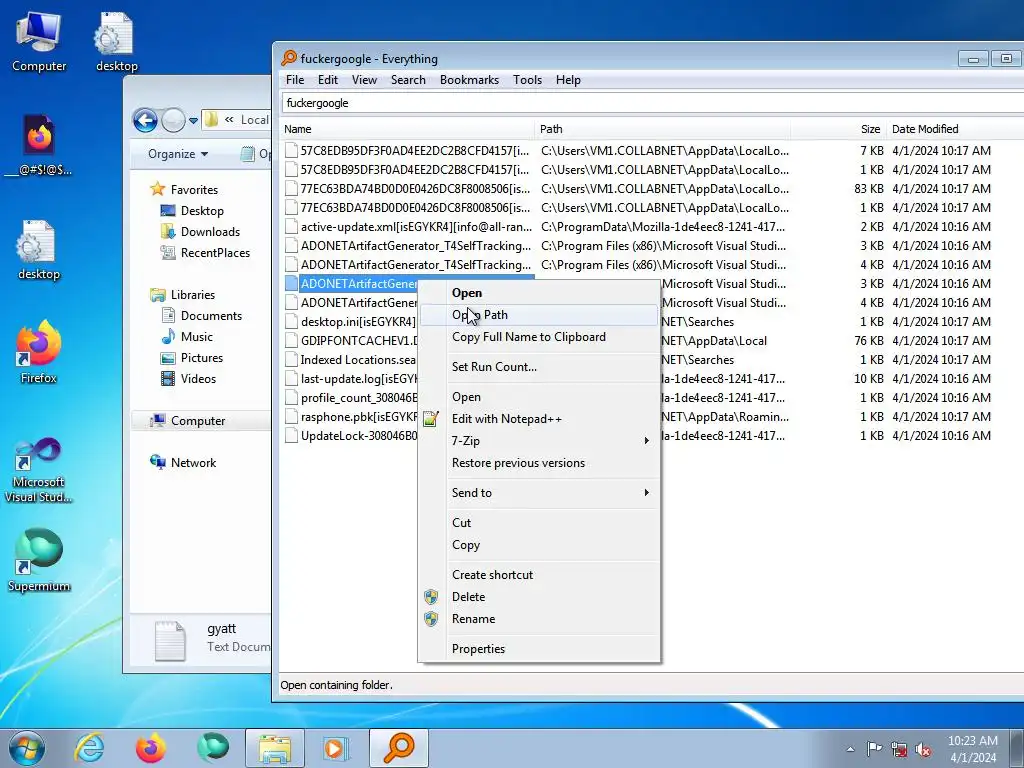1024x768 pixels.
Task: Click the network tray icon
Action: point(899,749)
